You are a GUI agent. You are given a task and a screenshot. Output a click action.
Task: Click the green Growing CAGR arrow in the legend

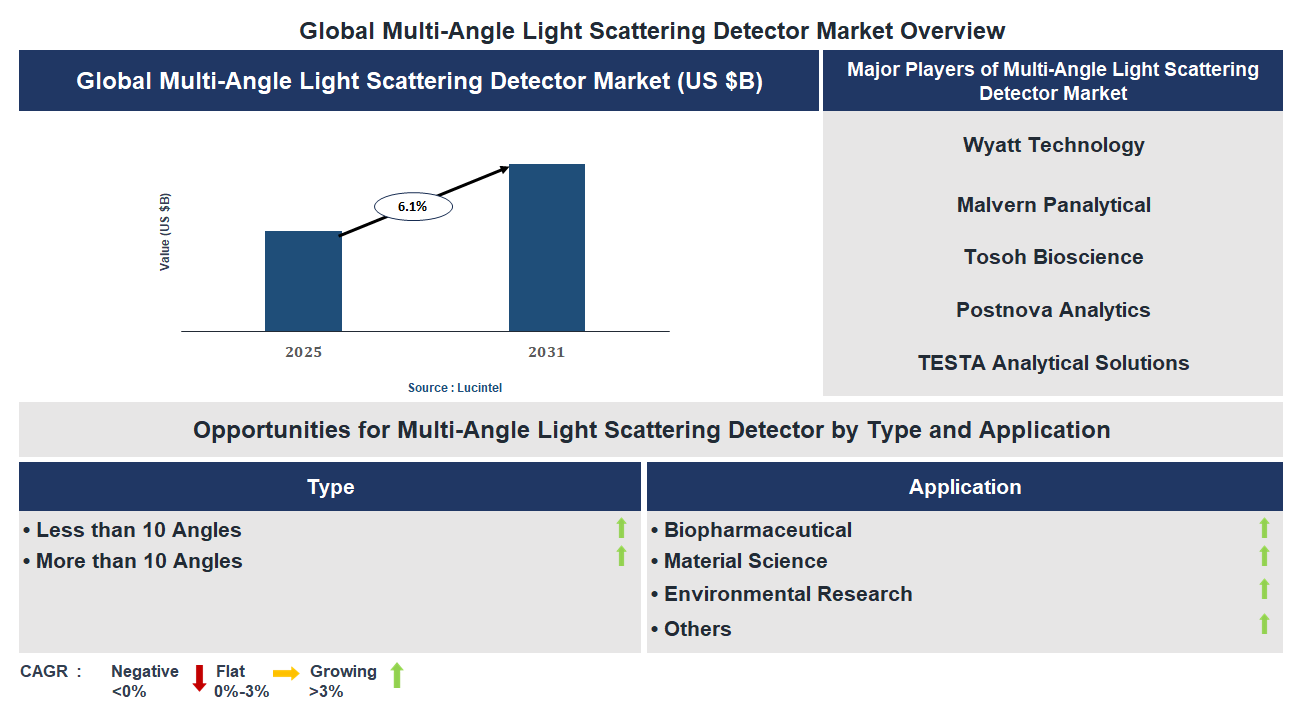point(396,678)
